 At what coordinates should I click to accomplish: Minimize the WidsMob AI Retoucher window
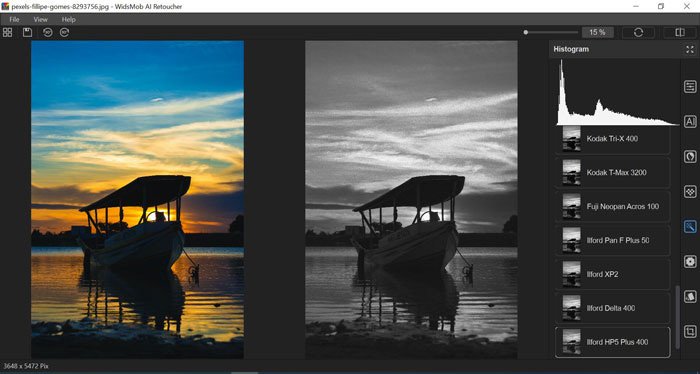pyautogui.click(x=636, y=6)
